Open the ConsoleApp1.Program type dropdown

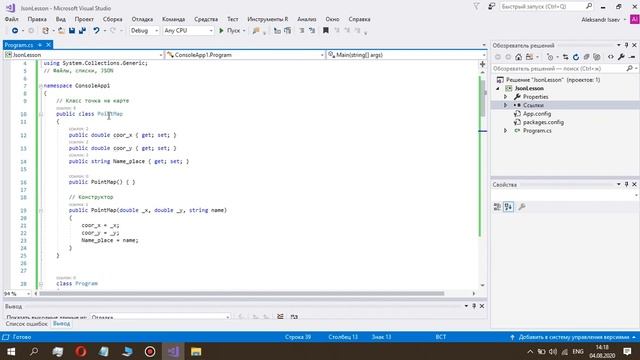click(245, 55)
